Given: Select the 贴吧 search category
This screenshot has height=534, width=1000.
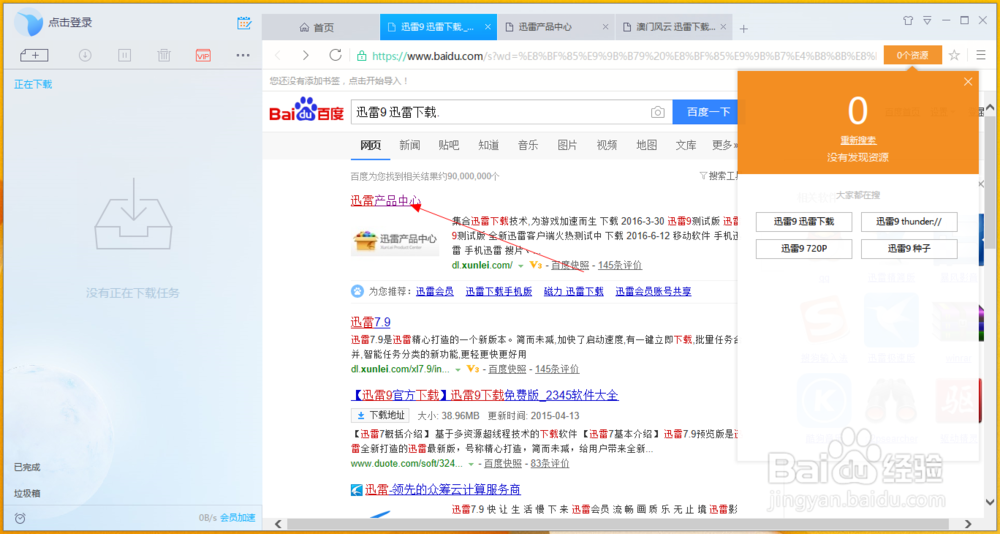Looking at the screenshot, I should click(x=449, y=145).
